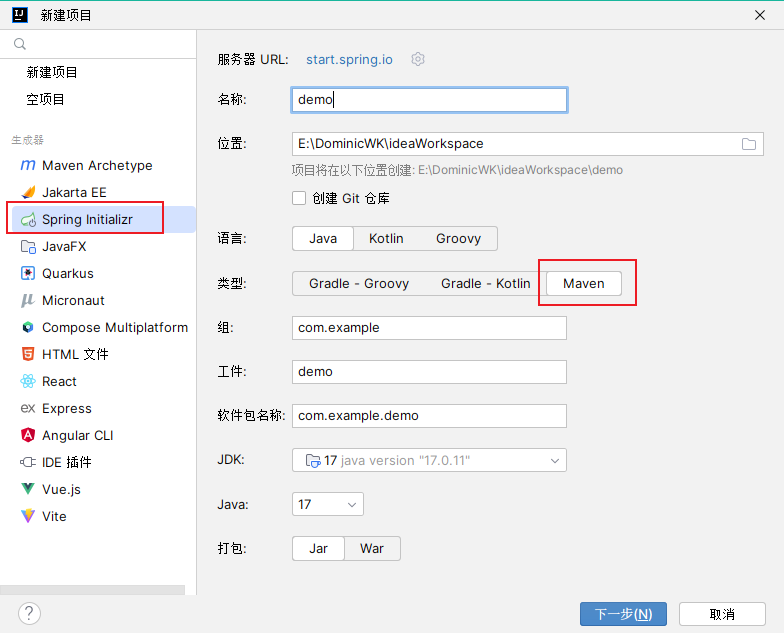
Task: Click the help question mark icon
Action: (30, 613)
